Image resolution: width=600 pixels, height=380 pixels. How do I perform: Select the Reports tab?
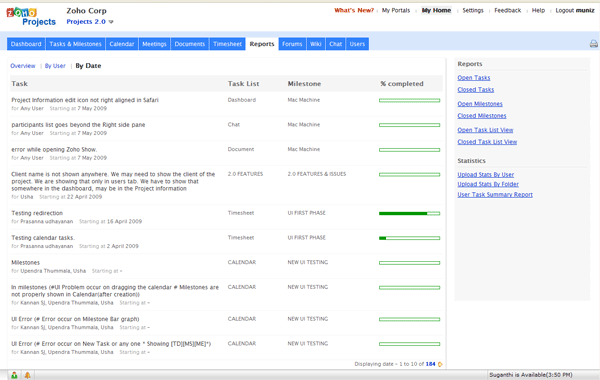(x=262, y=44)
